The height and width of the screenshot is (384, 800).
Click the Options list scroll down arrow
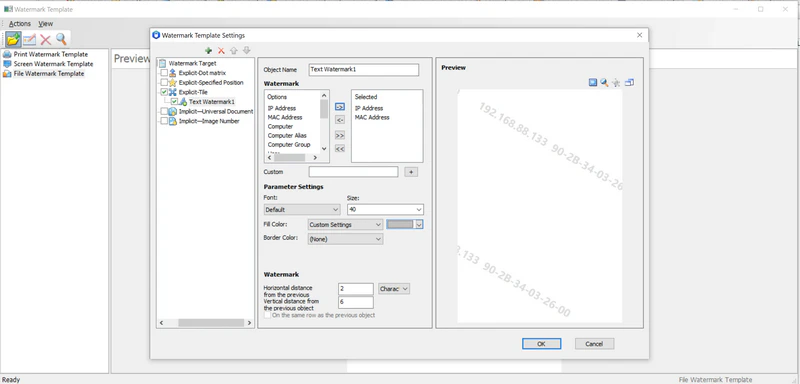click(x=323, y=148)
